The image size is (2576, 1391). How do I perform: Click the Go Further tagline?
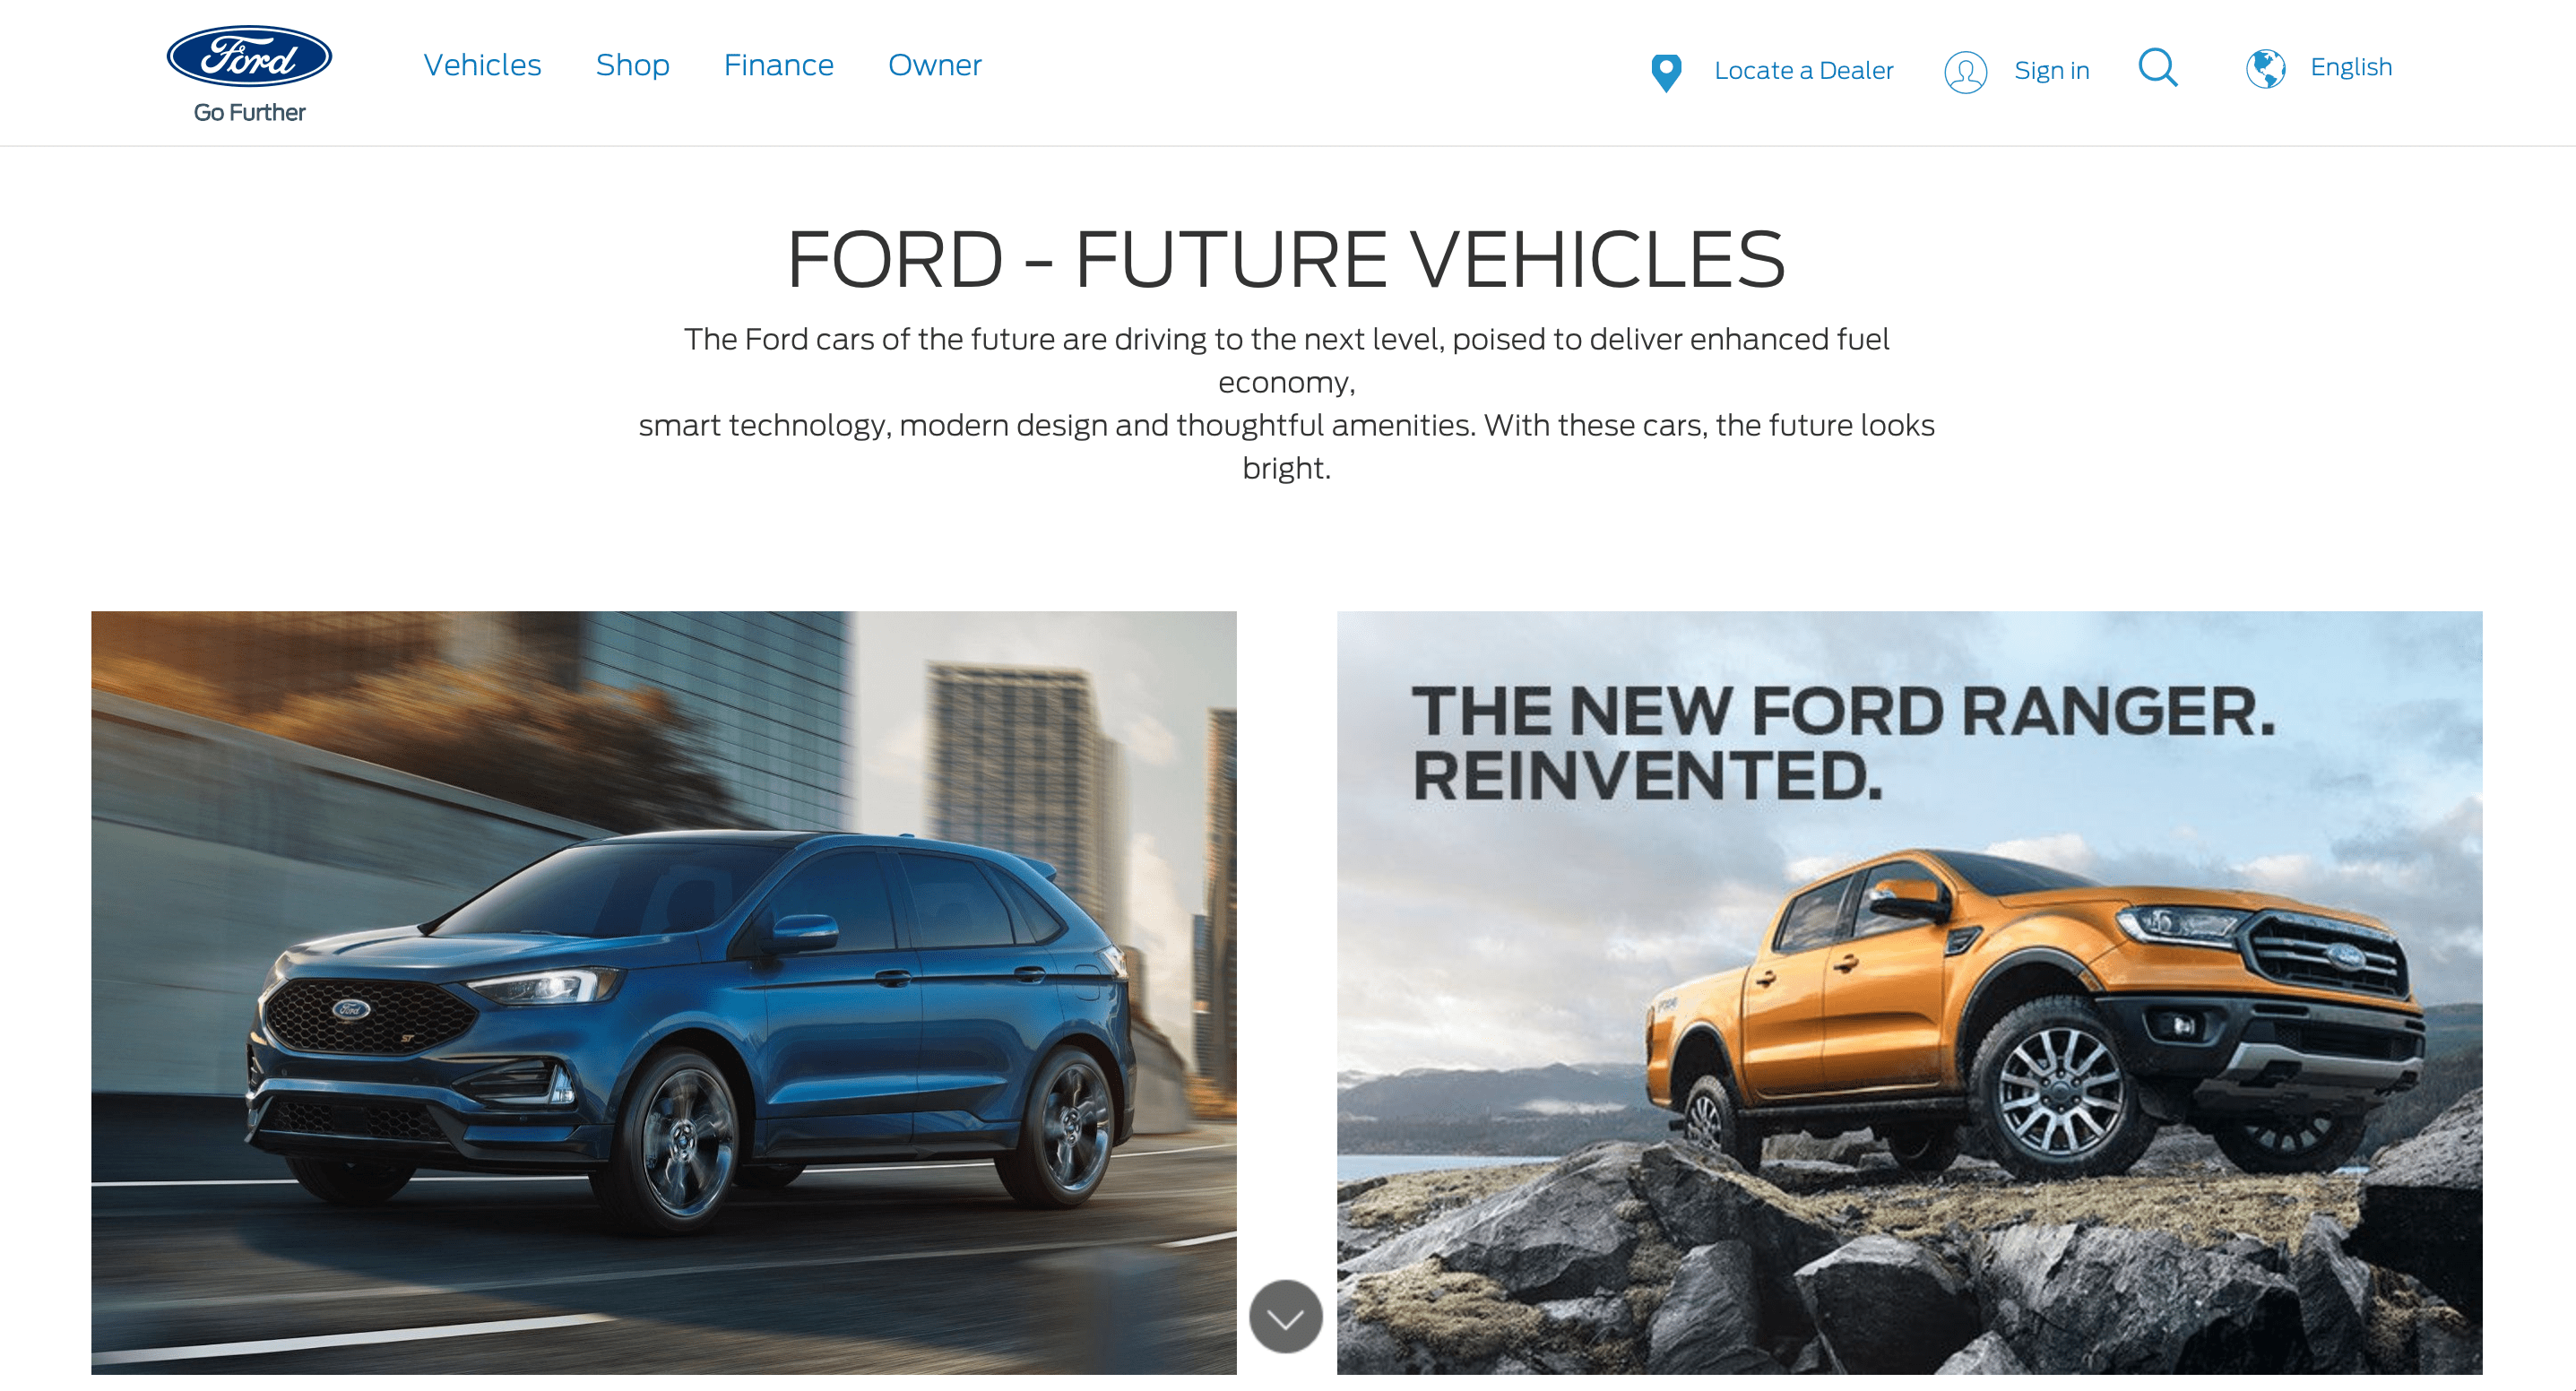[249, 113]
